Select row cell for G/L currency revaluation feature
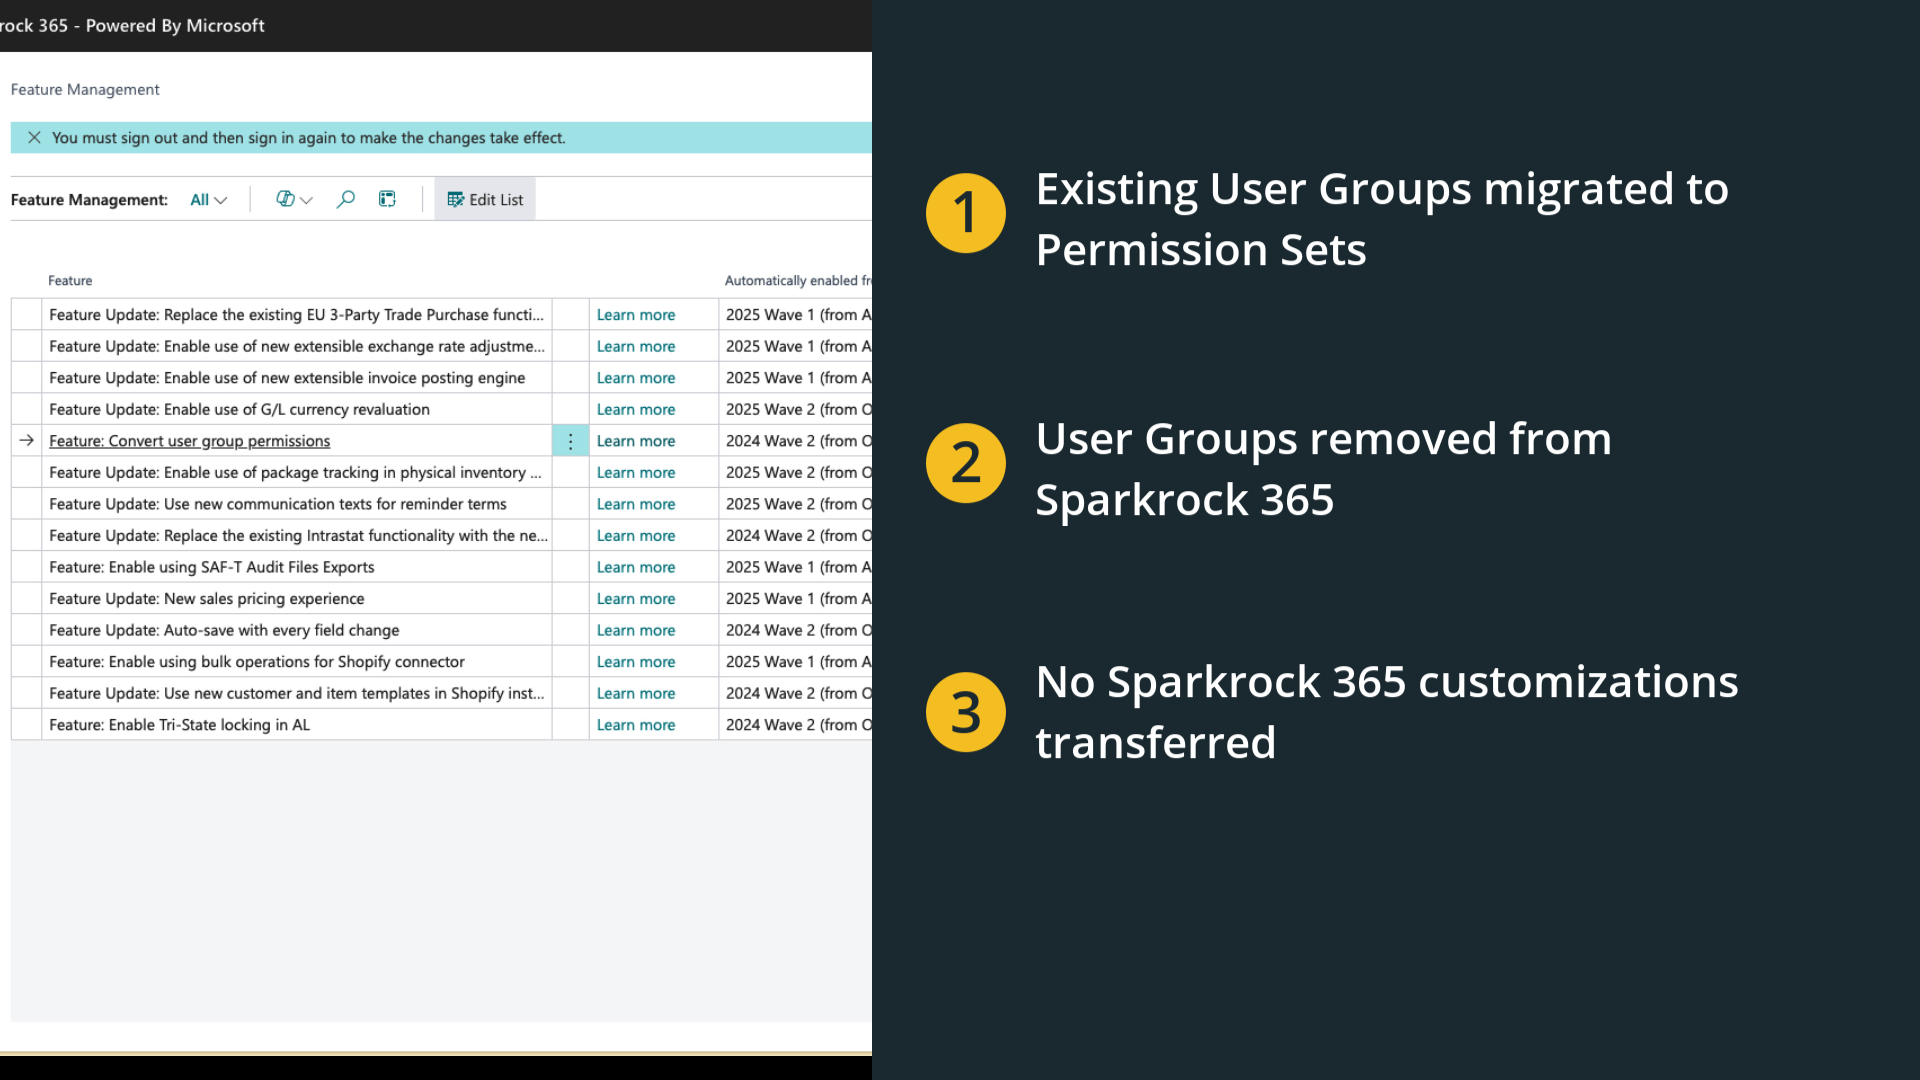This screenshot has width=1920, height=1080. tap(239, 410)
